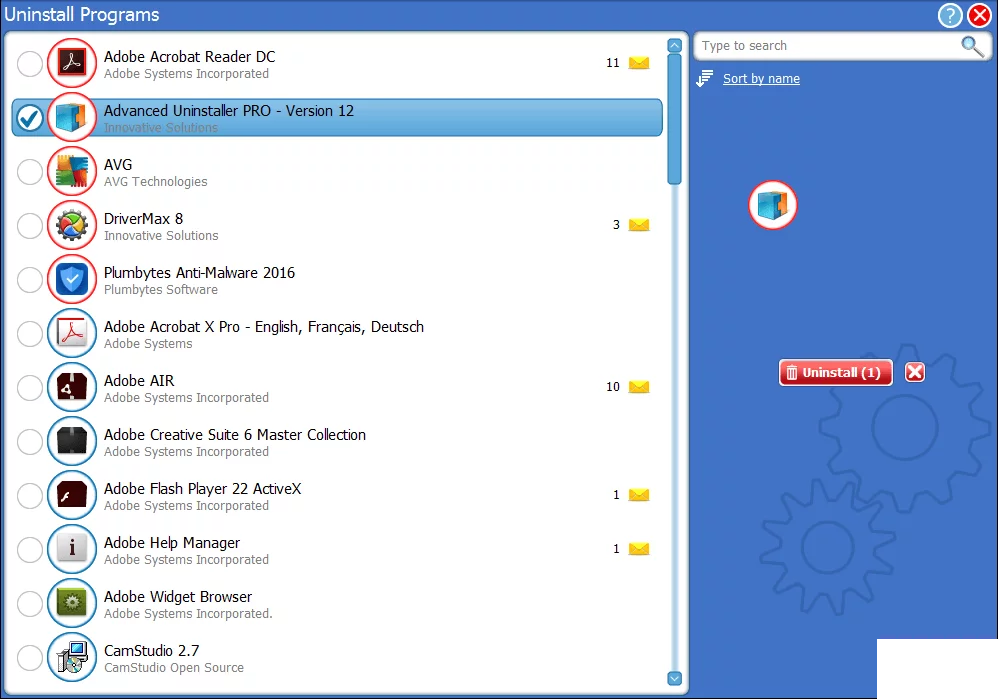Screen dimensions: 998x699
Task: Select Adobe Acrobat X Pro name text
Action: tap(264, 327)
